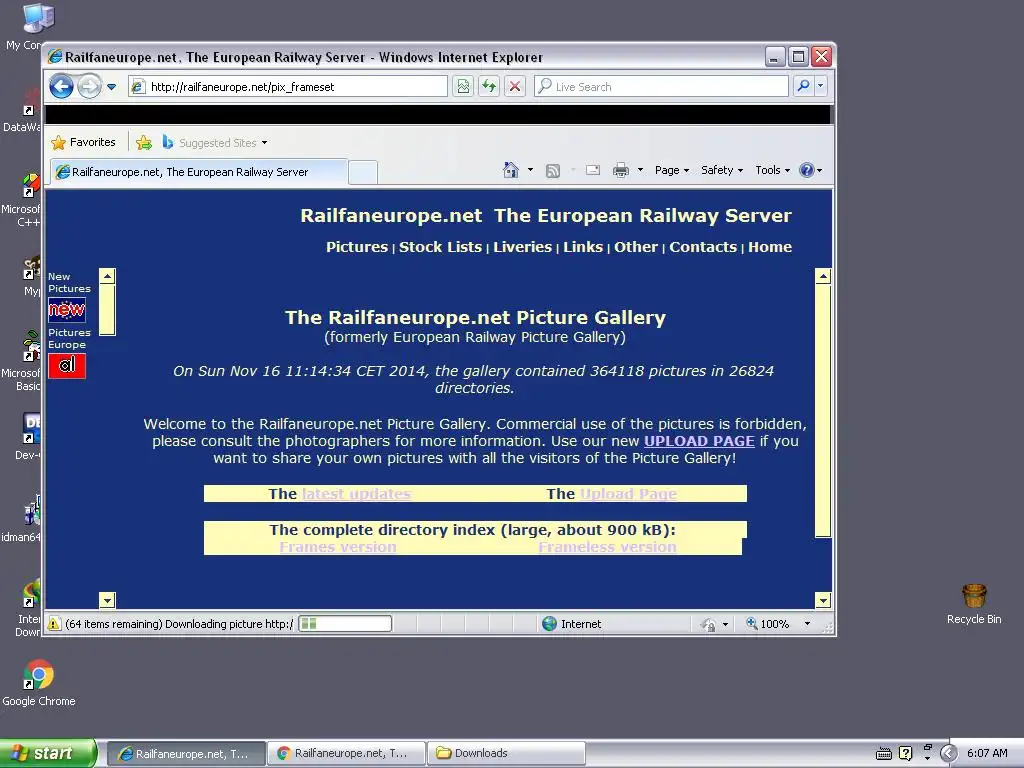Open Frameless version directory index

point(607,547)
